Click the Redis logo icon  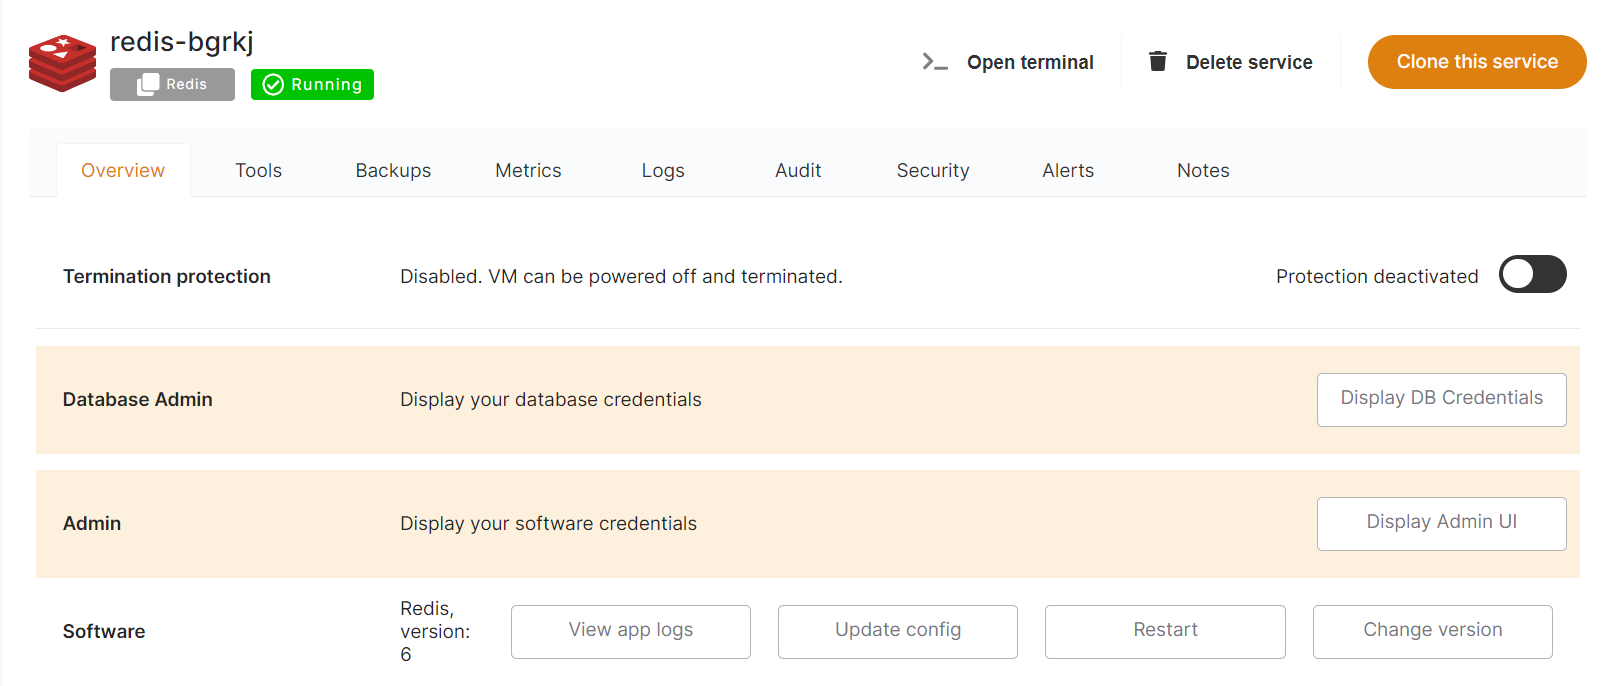62,63
